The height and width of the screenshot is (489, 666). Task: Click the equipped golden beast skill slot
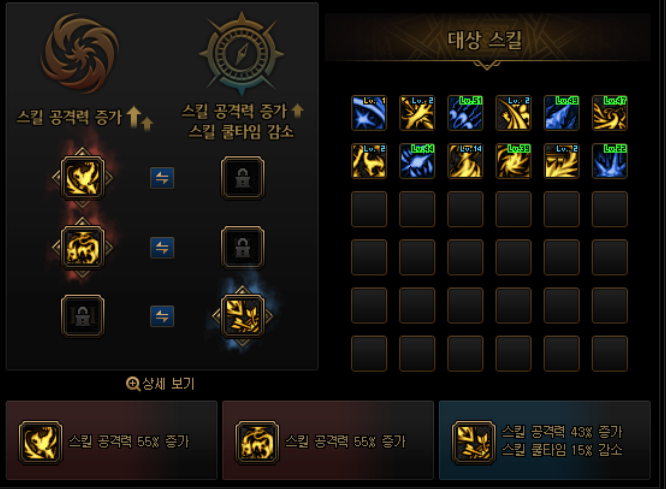(82, 247)
